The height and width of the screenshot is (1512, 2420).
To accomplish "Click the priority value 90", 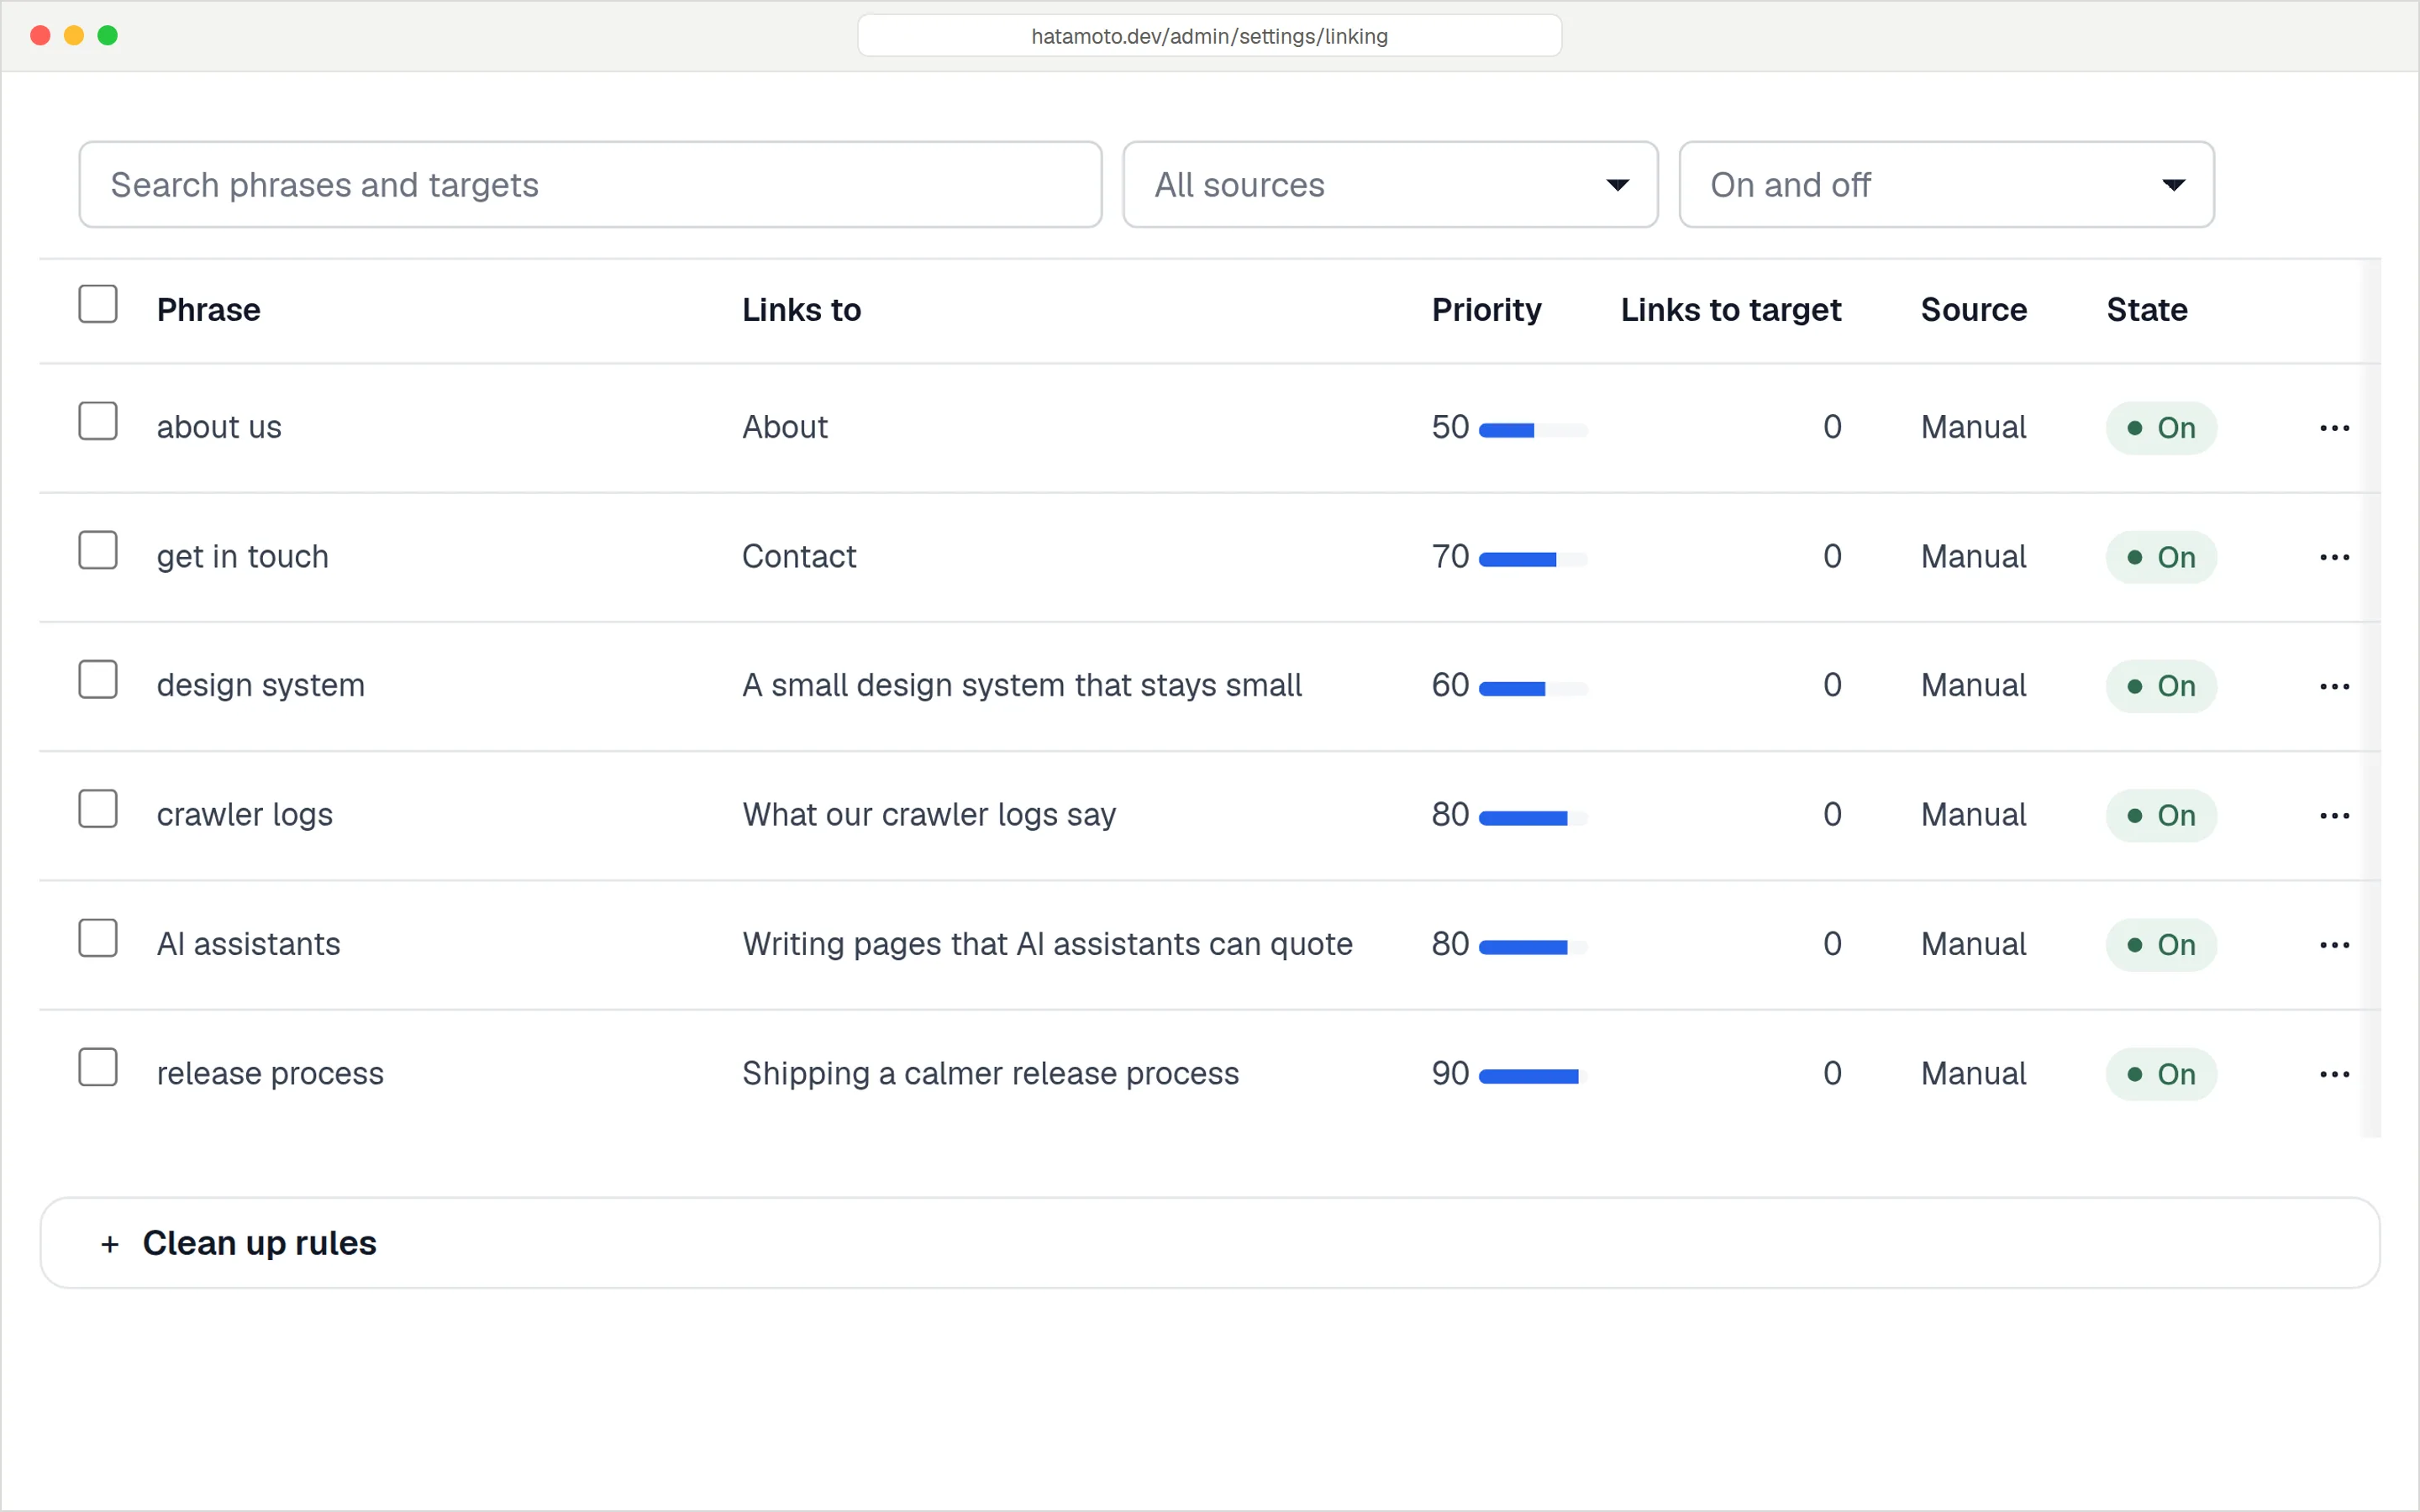I will click(1450, 1074).
